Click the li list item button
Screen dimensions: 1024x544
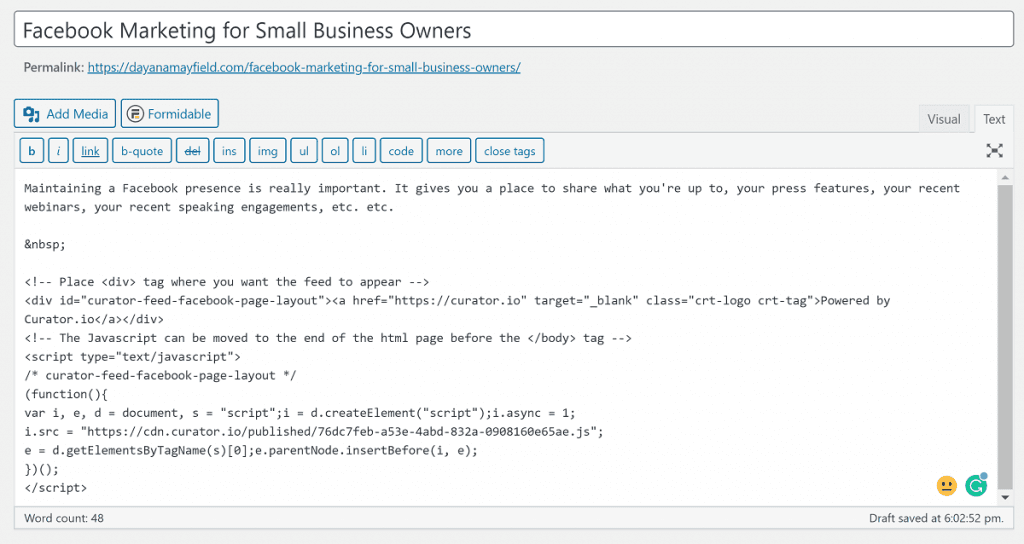(x=364, y=151)
